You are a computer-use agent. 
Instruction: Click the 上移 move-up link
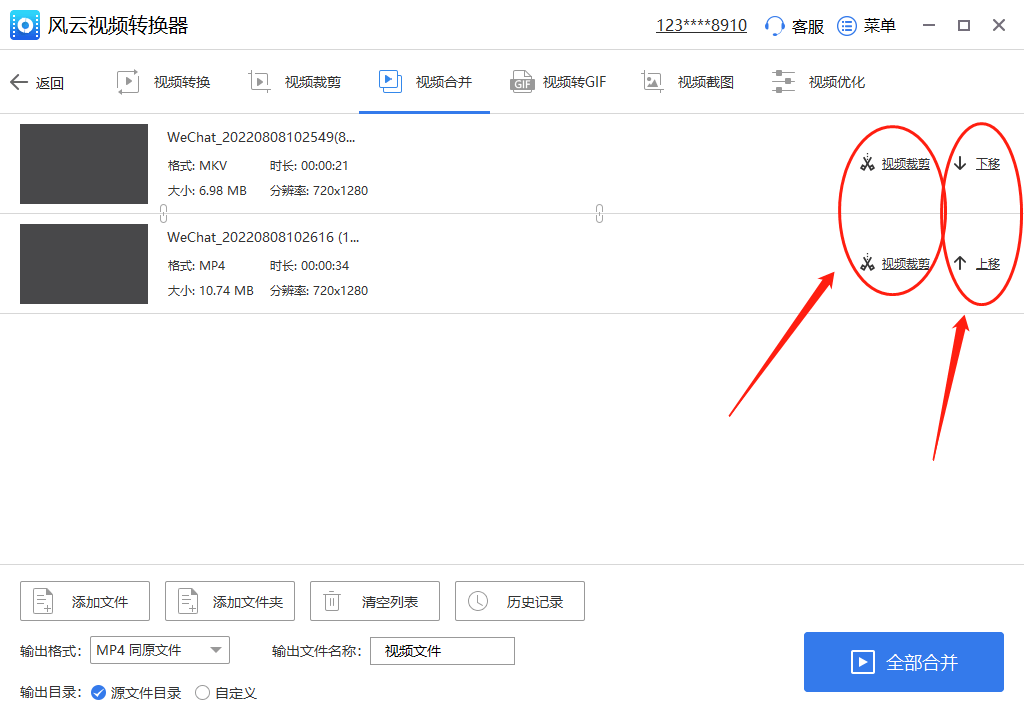coord(988,263)
